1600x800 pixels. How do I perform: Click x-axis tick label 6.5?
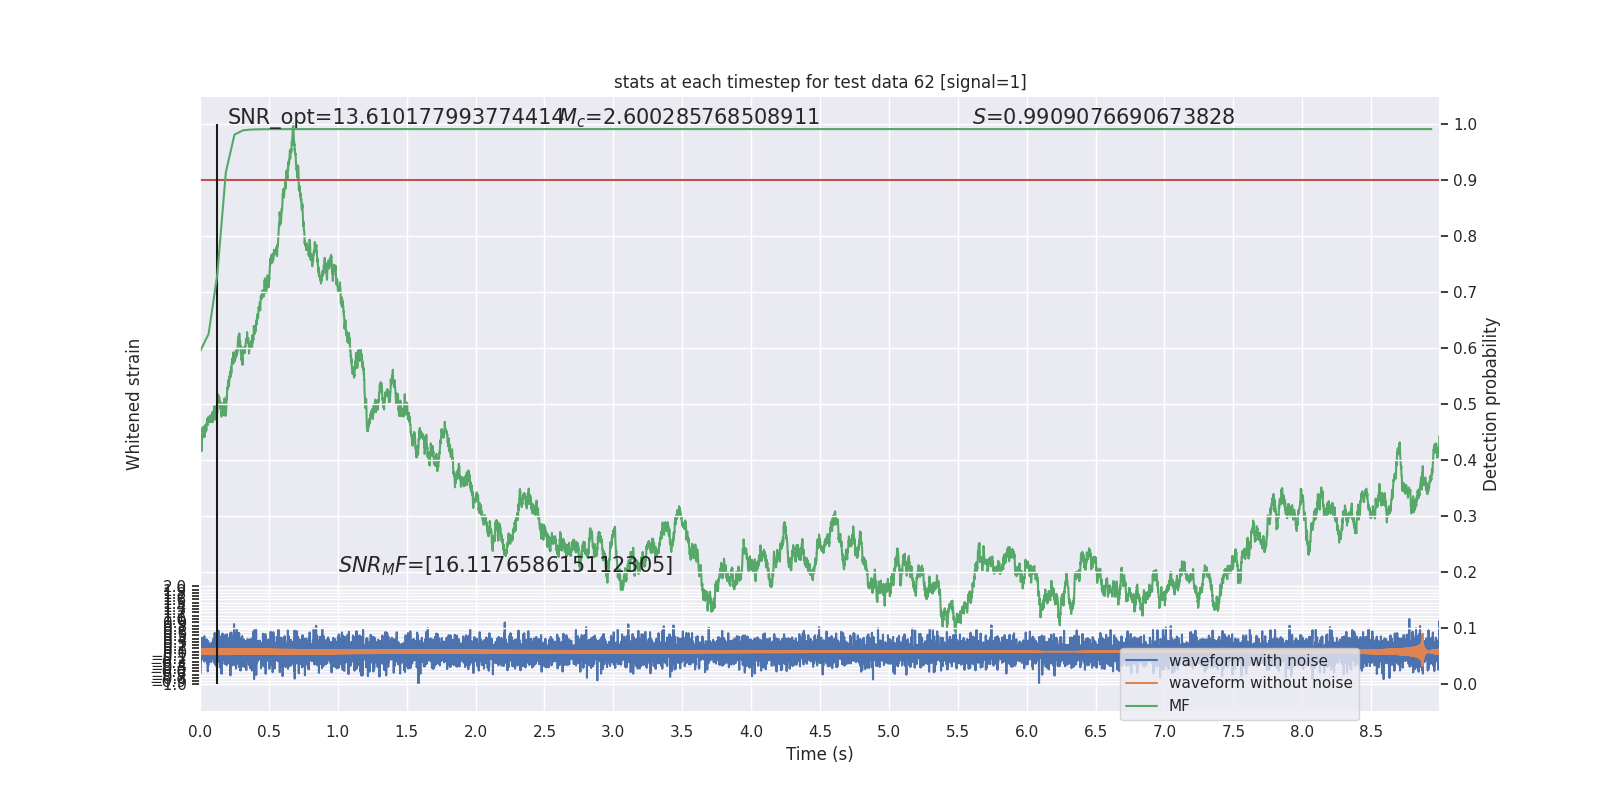coord(1096,732)
